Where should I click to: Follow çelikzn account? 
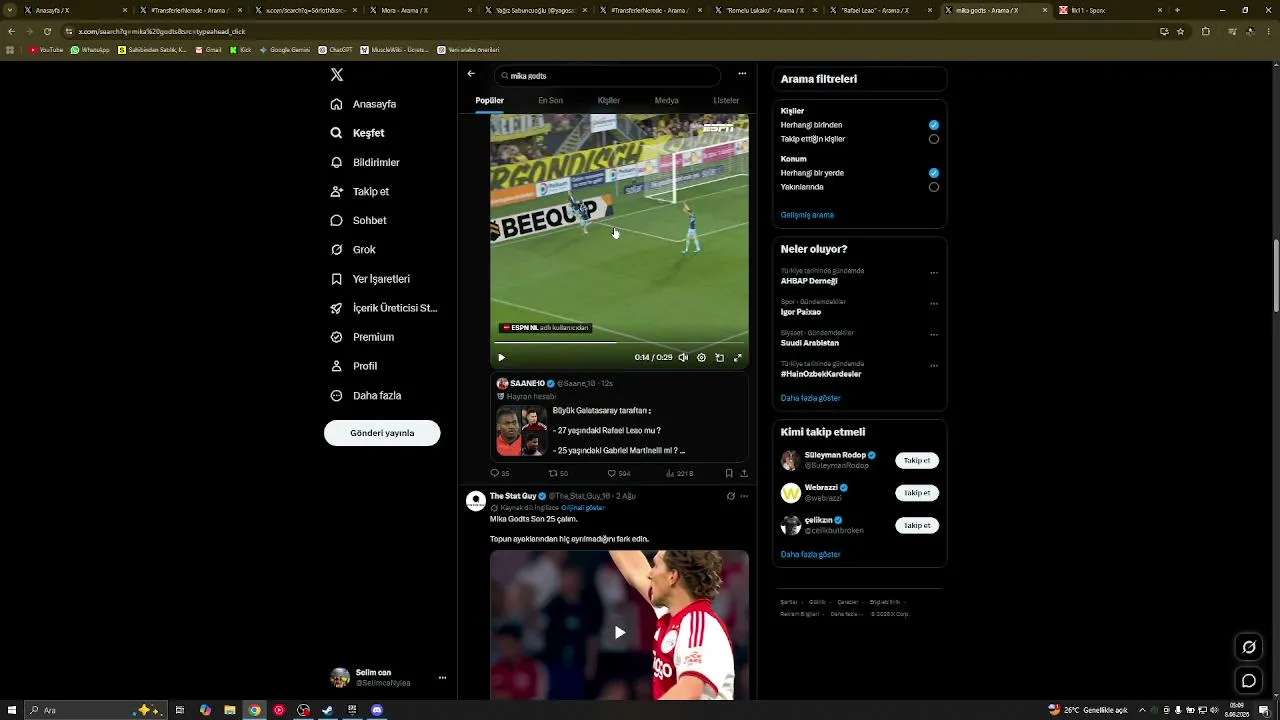click(917, 525)
